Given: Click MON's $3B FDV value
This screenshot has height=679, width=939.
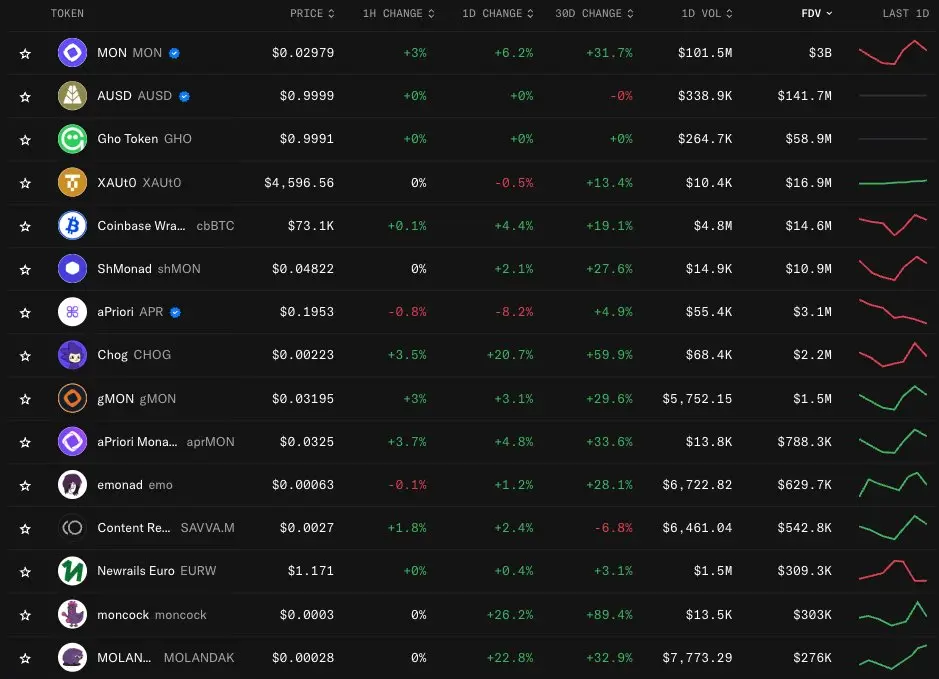Looking at the screenshot, I should 820,53.
